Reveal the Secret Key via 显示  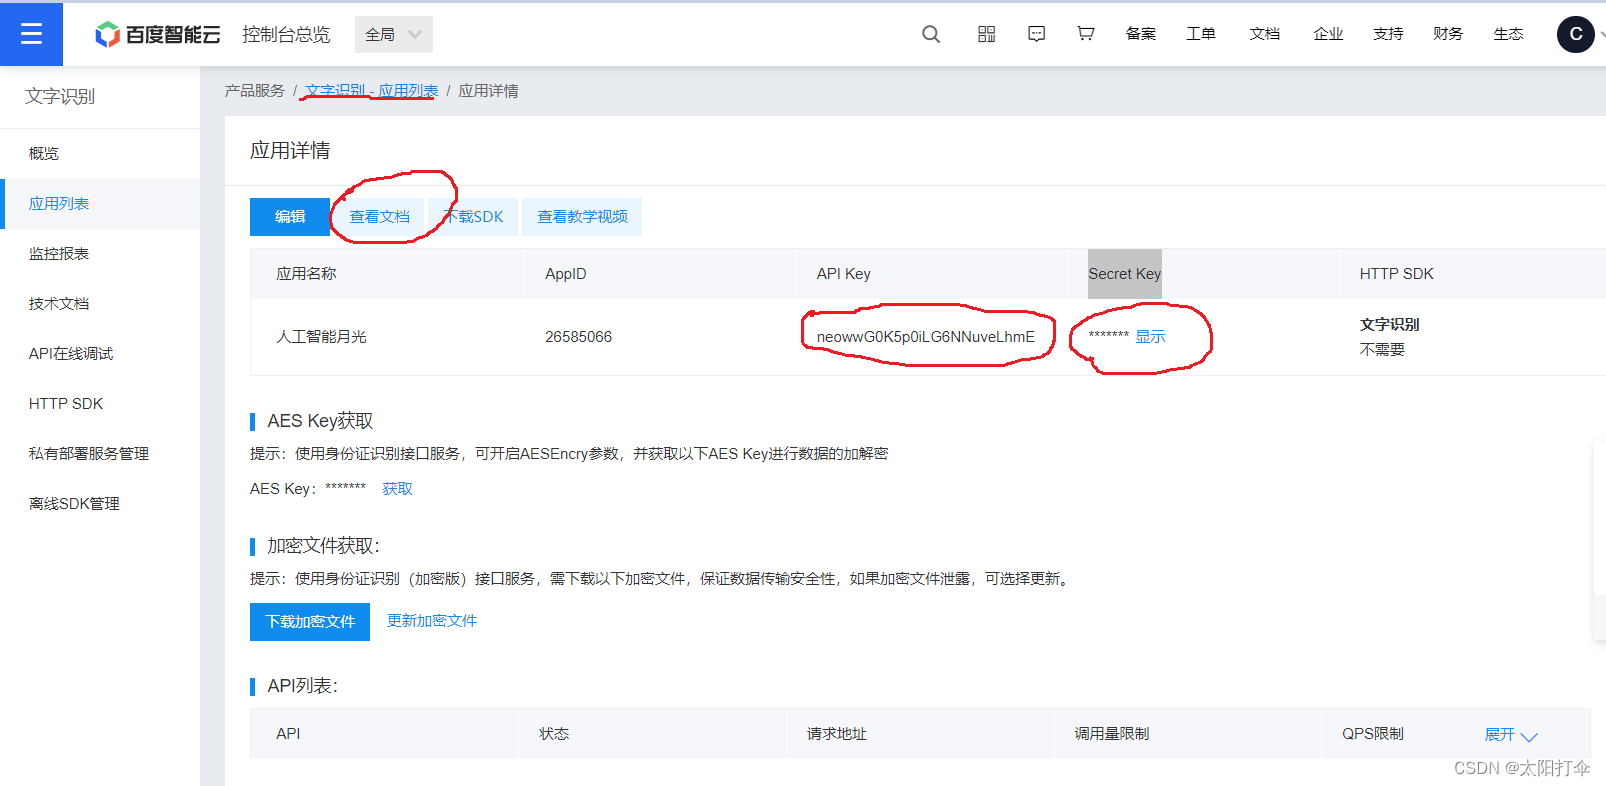click(x=1150, y=337)
